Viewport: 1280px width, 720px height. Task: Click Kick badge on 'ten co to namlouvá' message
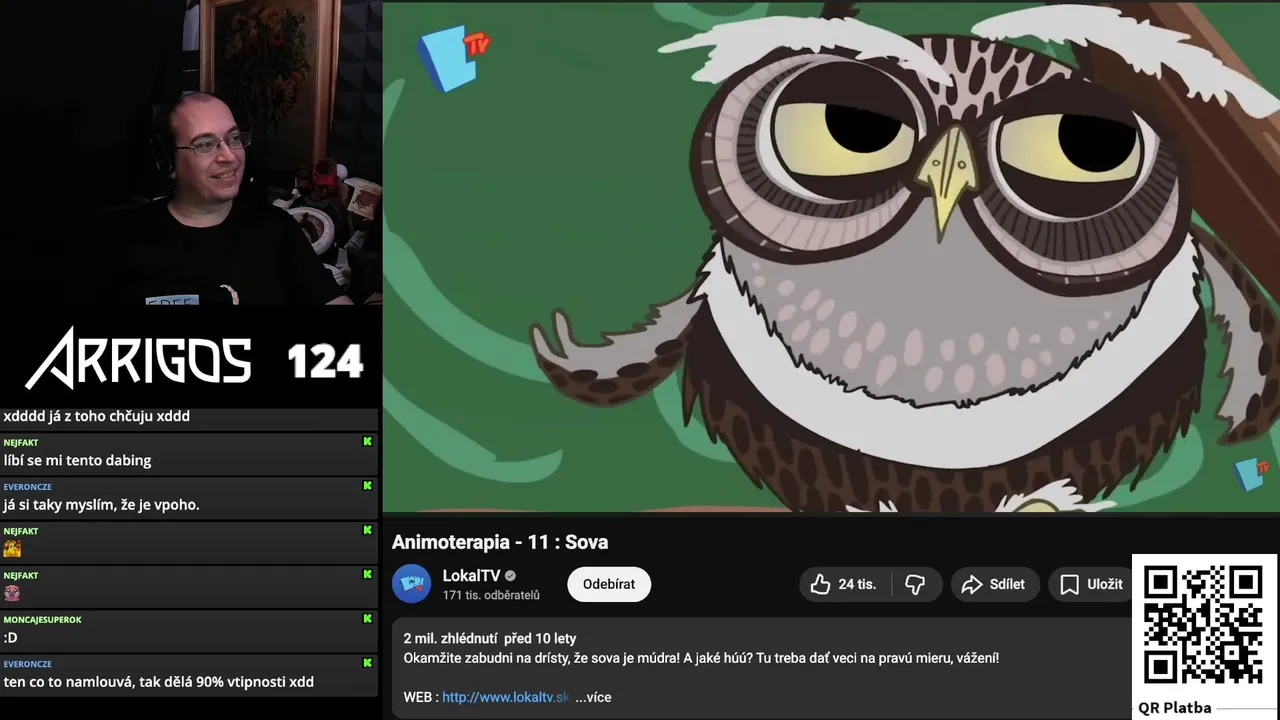click(367, 662)
